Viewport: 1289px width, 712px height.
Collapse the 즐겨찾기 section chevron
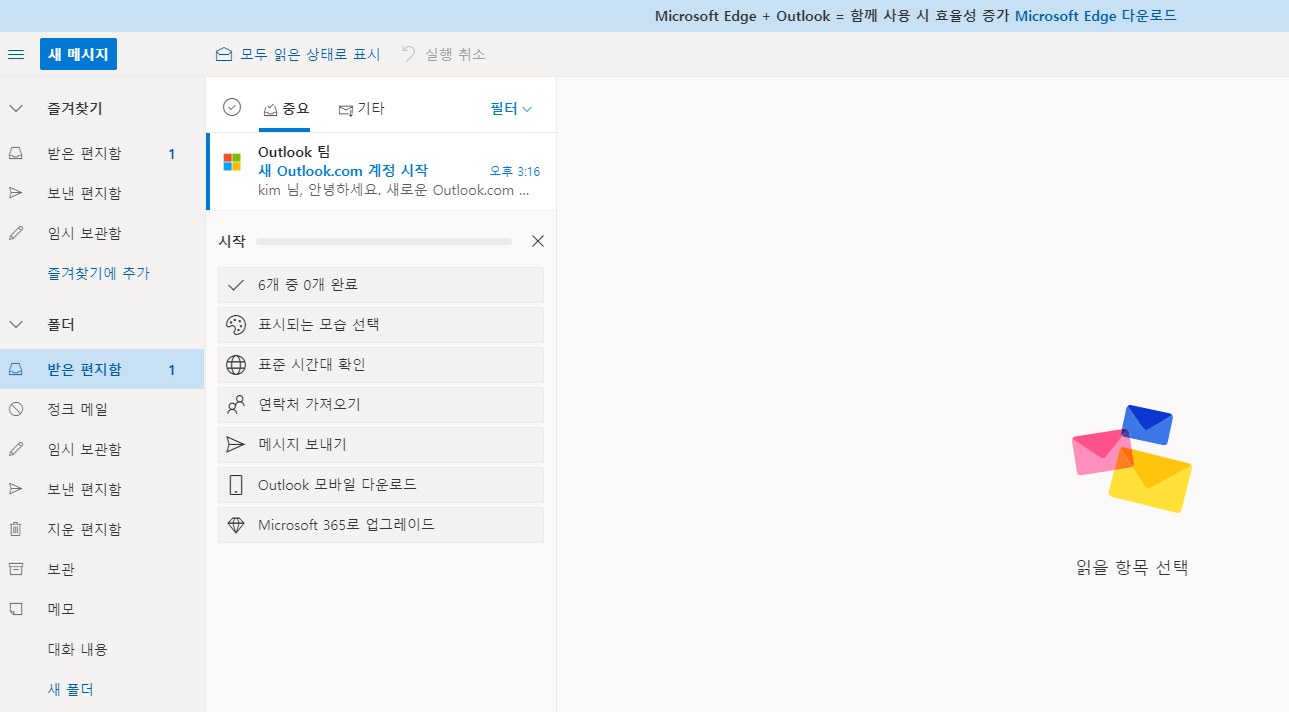pos(16,108)
